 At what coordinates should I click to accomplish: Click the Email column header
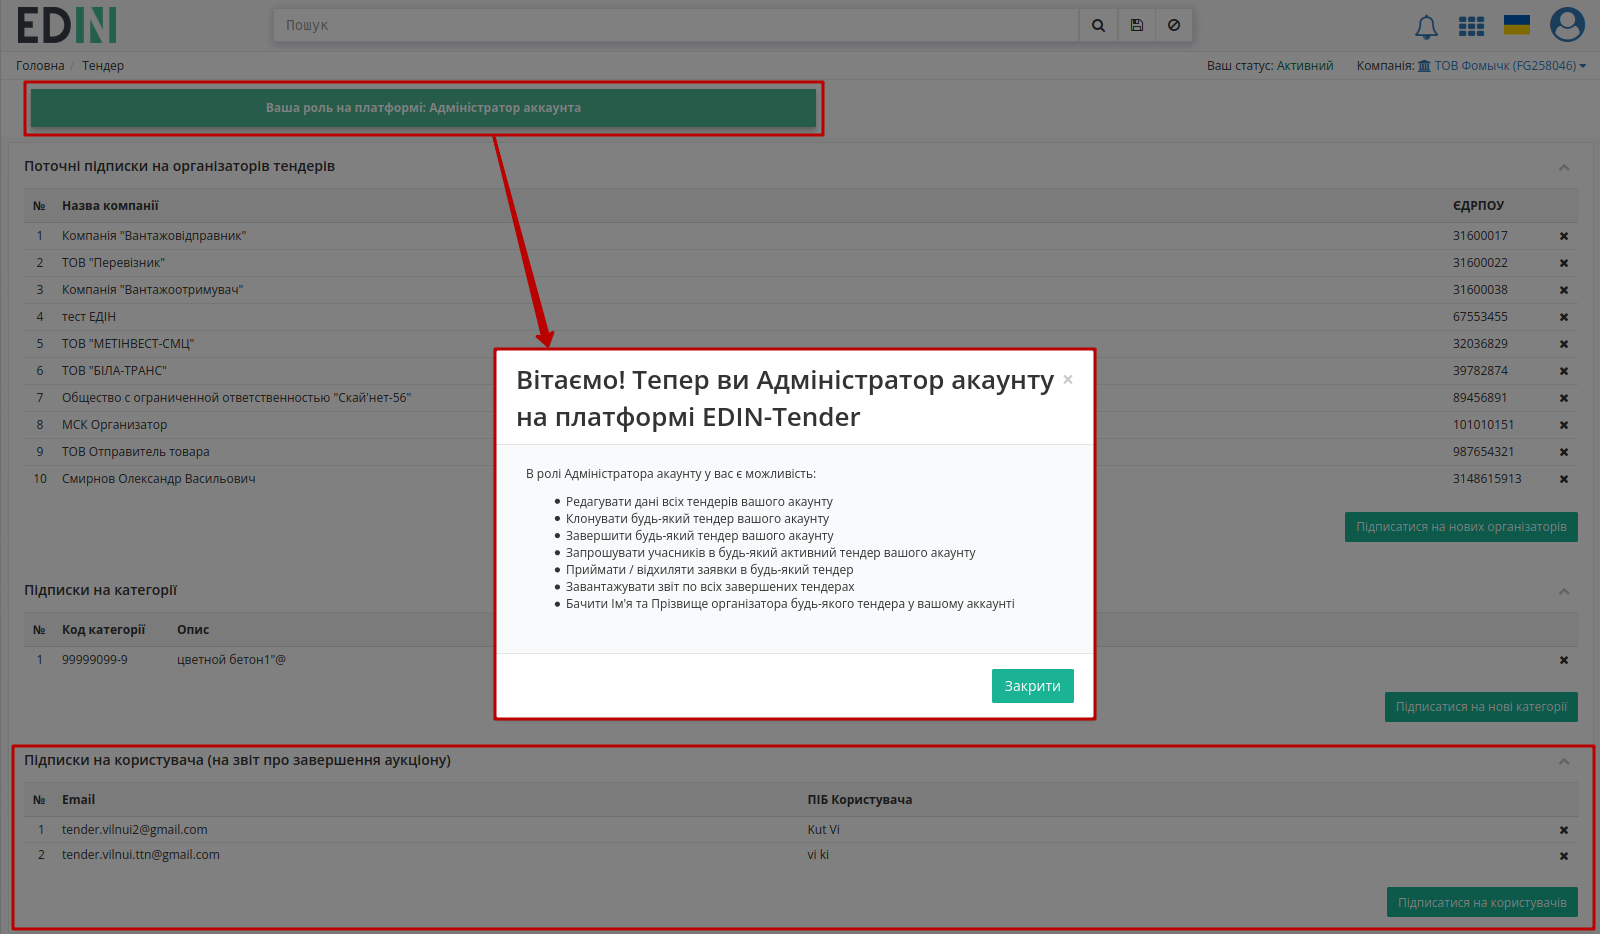coord(78,800)
